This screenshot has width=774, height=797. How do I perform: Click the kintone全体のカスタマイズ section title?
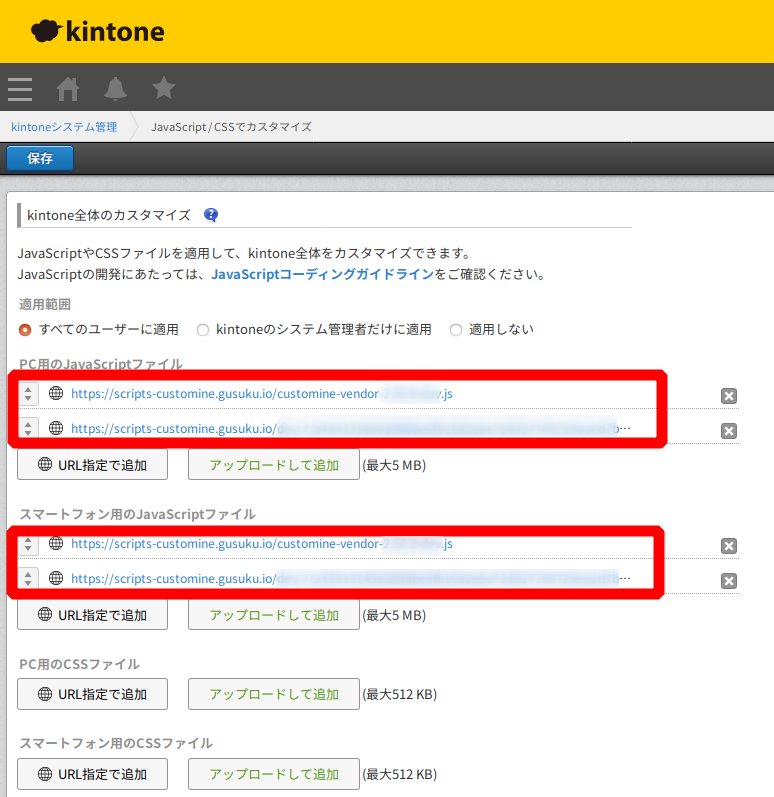click(x=109, y=215)
